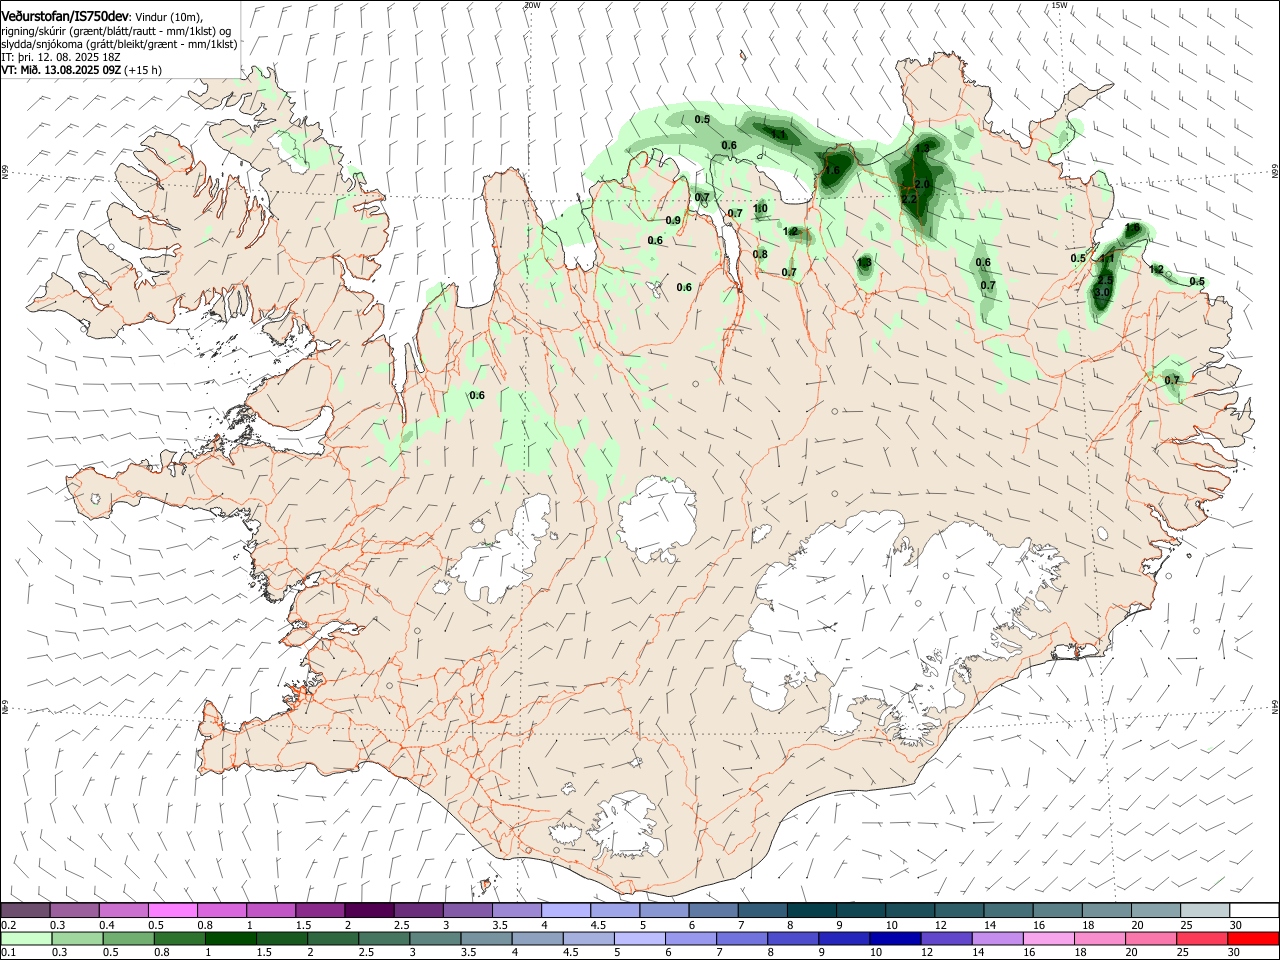Screen dimensions: 1280x960
Task: Click the grey-blue swatch labeled 3.5, lower scale
Action: (x=486, y=938)
